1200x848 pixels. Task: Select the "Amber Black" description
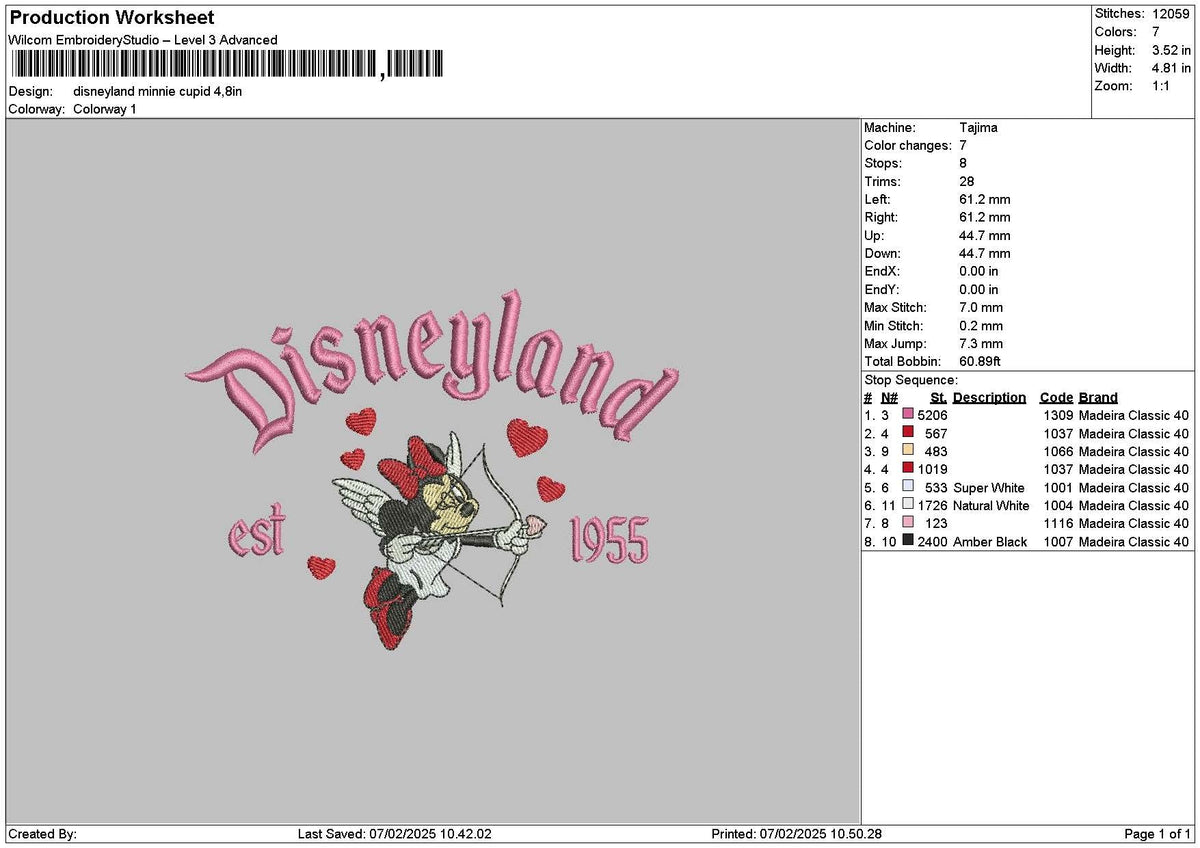pyautogui.click(x=990, y=542)
